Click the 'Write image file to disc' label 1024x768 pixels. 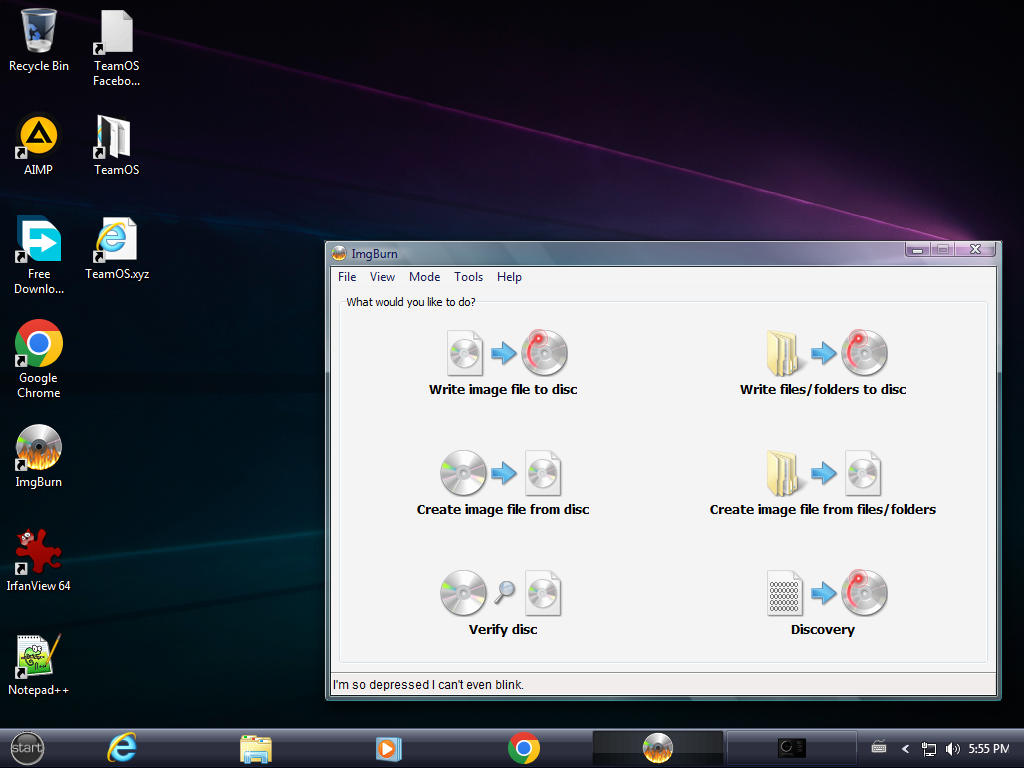point(503,390)
